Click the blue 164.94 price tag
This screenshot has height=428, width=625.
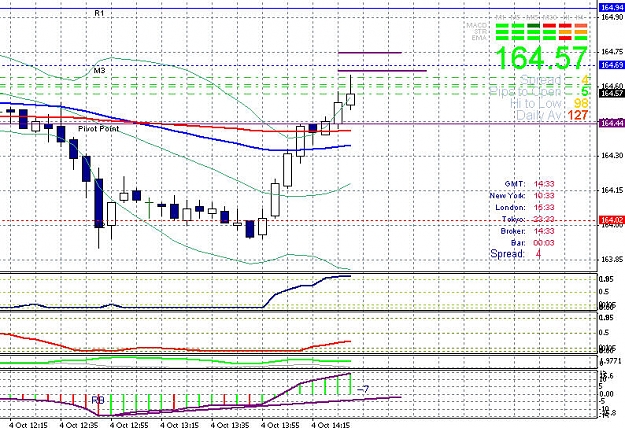(x=612, y=8)
